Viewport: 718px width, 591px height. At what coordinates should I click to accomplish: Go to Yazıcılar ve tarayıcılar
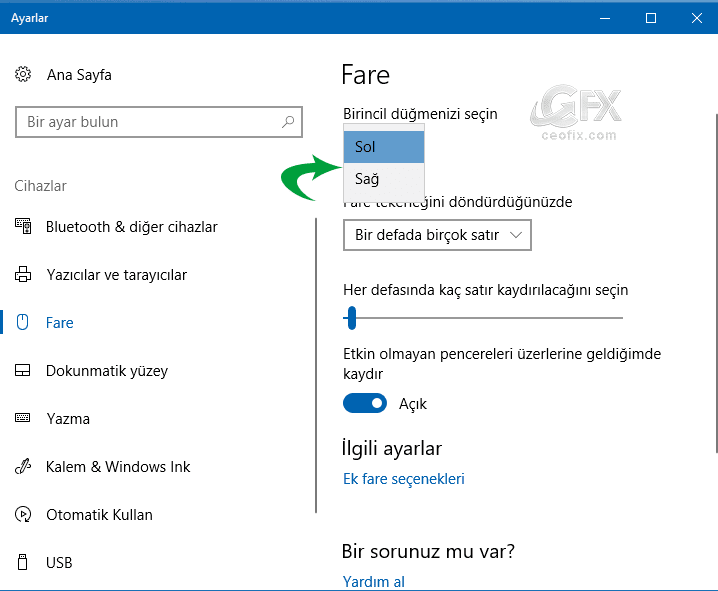coord(117,275)
